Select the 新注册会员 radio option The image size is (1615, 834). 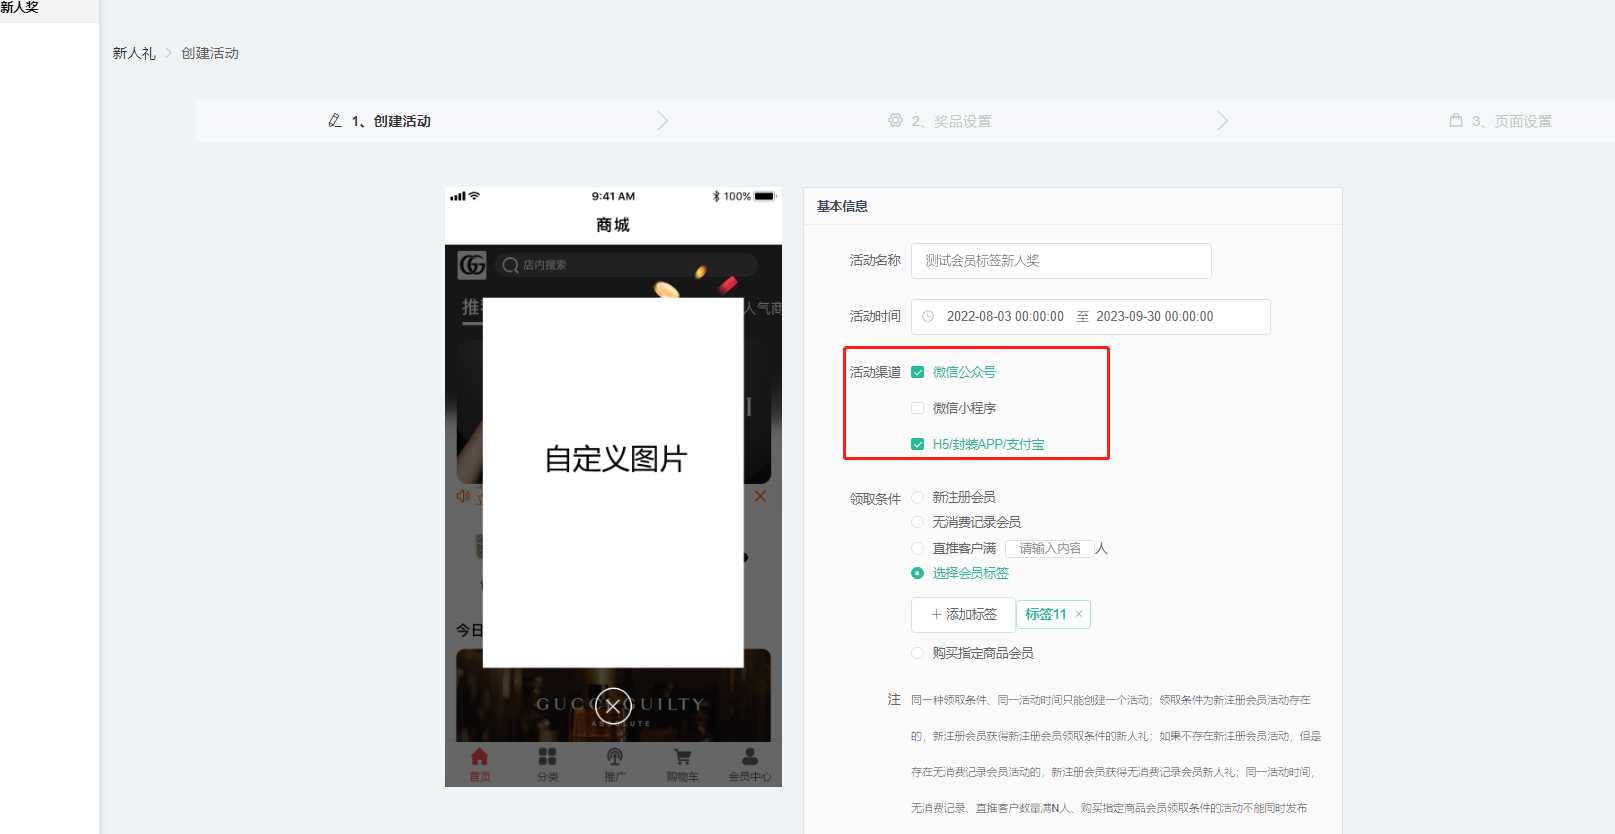coord(917,497)
